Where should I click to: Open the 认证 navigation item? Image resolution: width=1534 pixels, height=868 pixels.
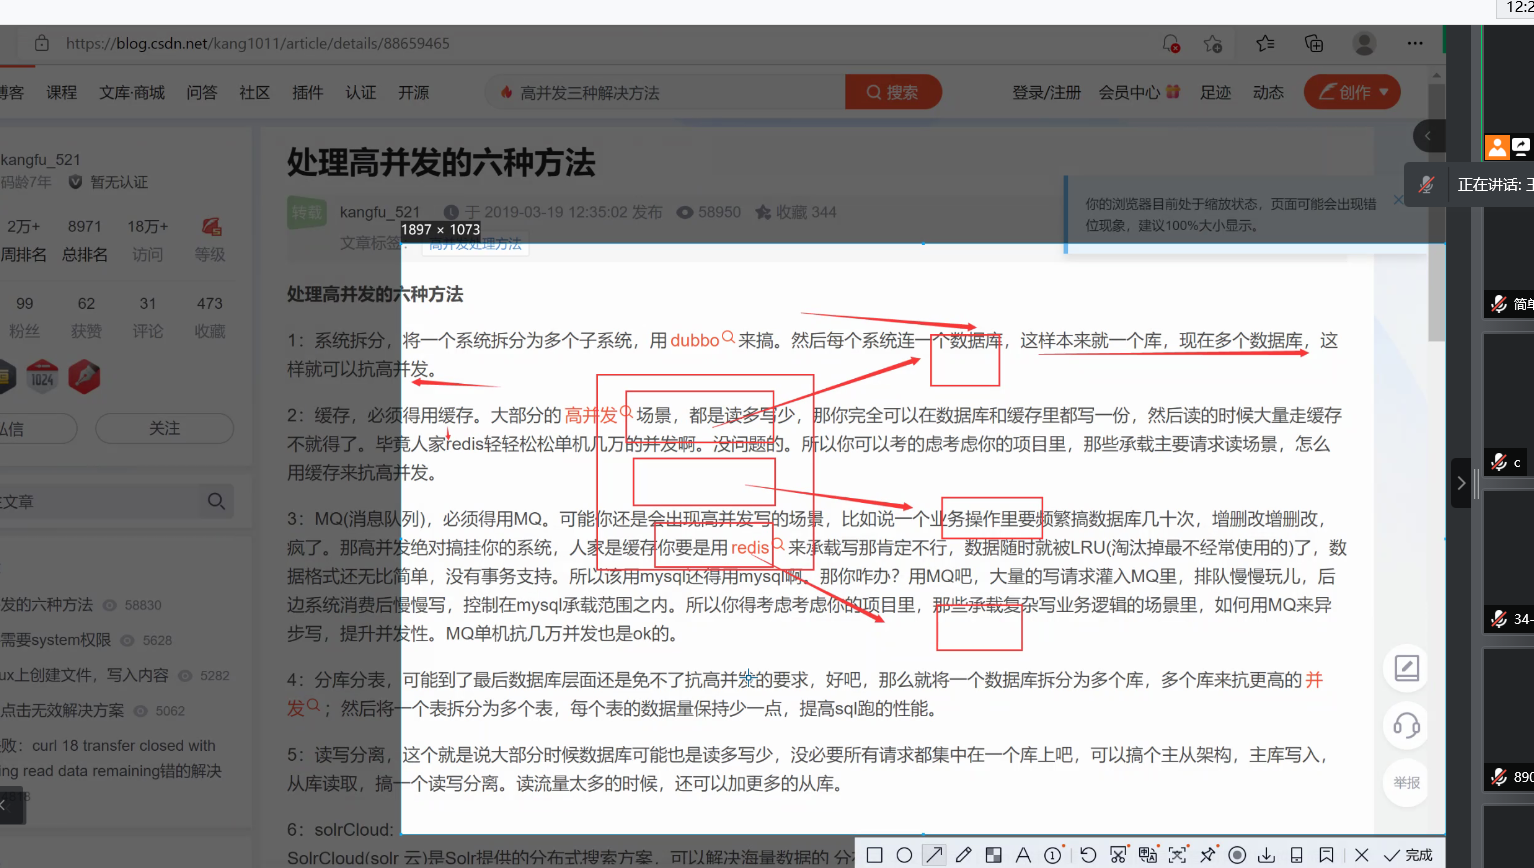click(x=361, y=92)
